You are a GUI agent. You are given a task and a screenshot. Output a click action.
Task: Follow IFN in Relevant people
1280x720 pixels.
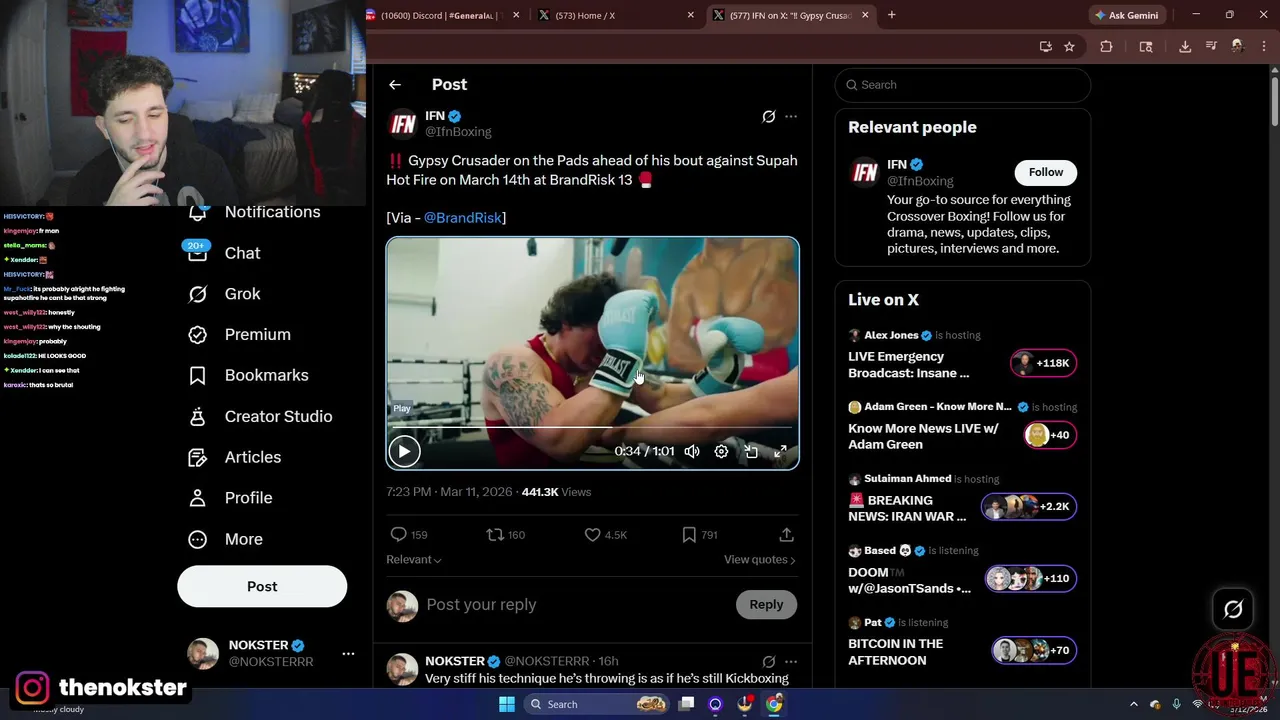[x=1046, y=172]
